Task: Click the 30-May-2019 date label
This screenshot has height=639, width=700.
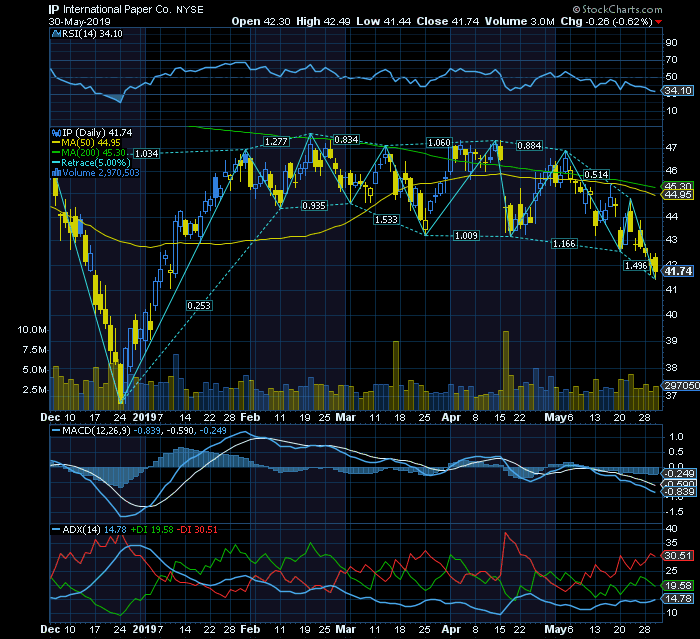Action: pos(79,21)
